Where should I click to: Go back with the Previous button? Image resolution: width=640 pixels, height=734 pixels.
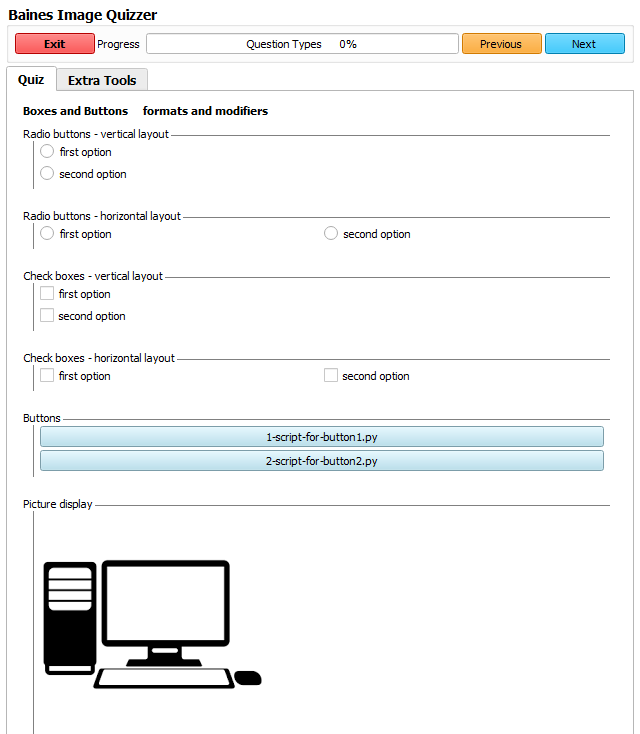(x=501, y=44)
